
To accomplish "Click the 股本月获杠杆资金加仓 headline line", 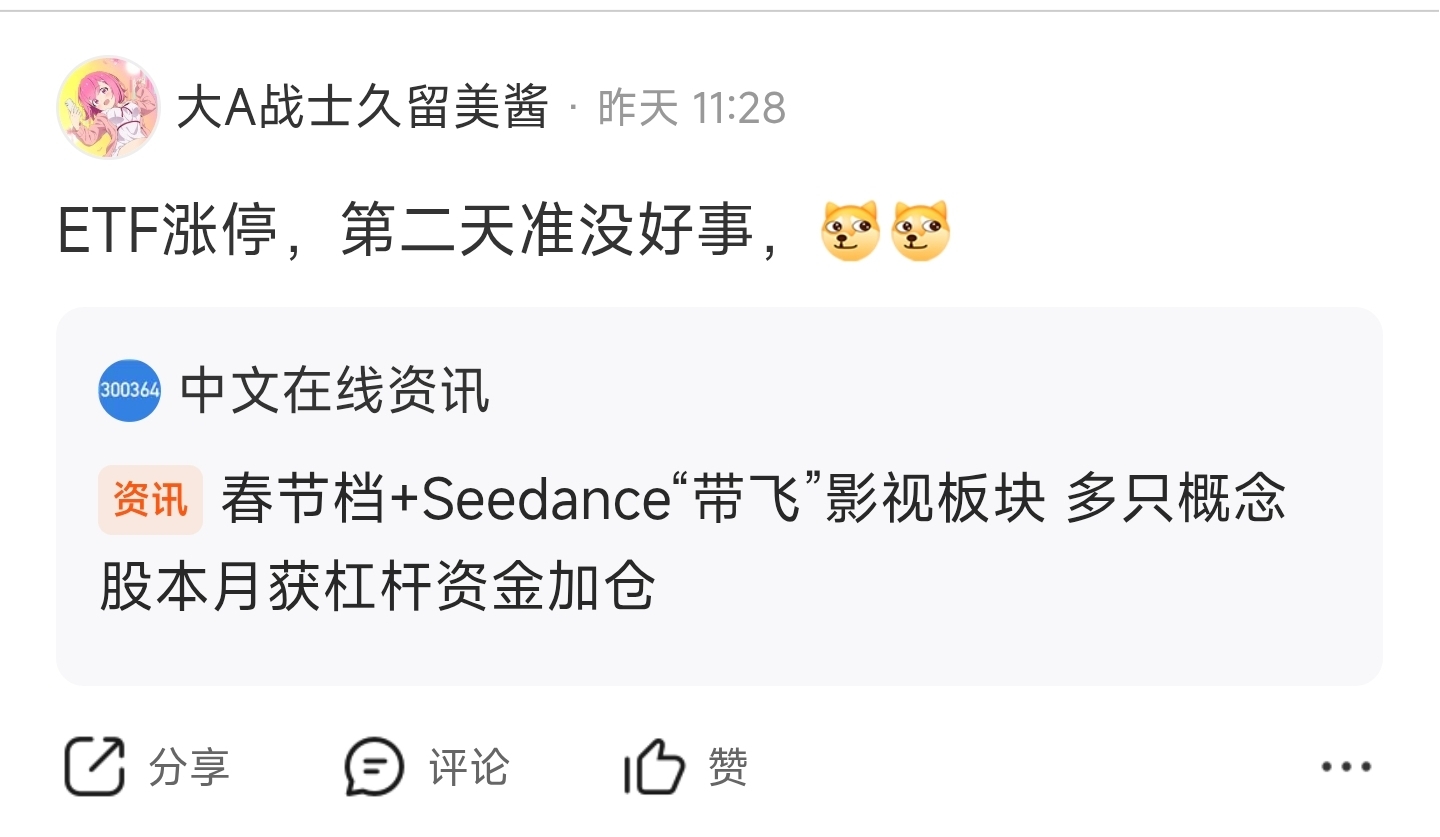I will click(377, 587).
